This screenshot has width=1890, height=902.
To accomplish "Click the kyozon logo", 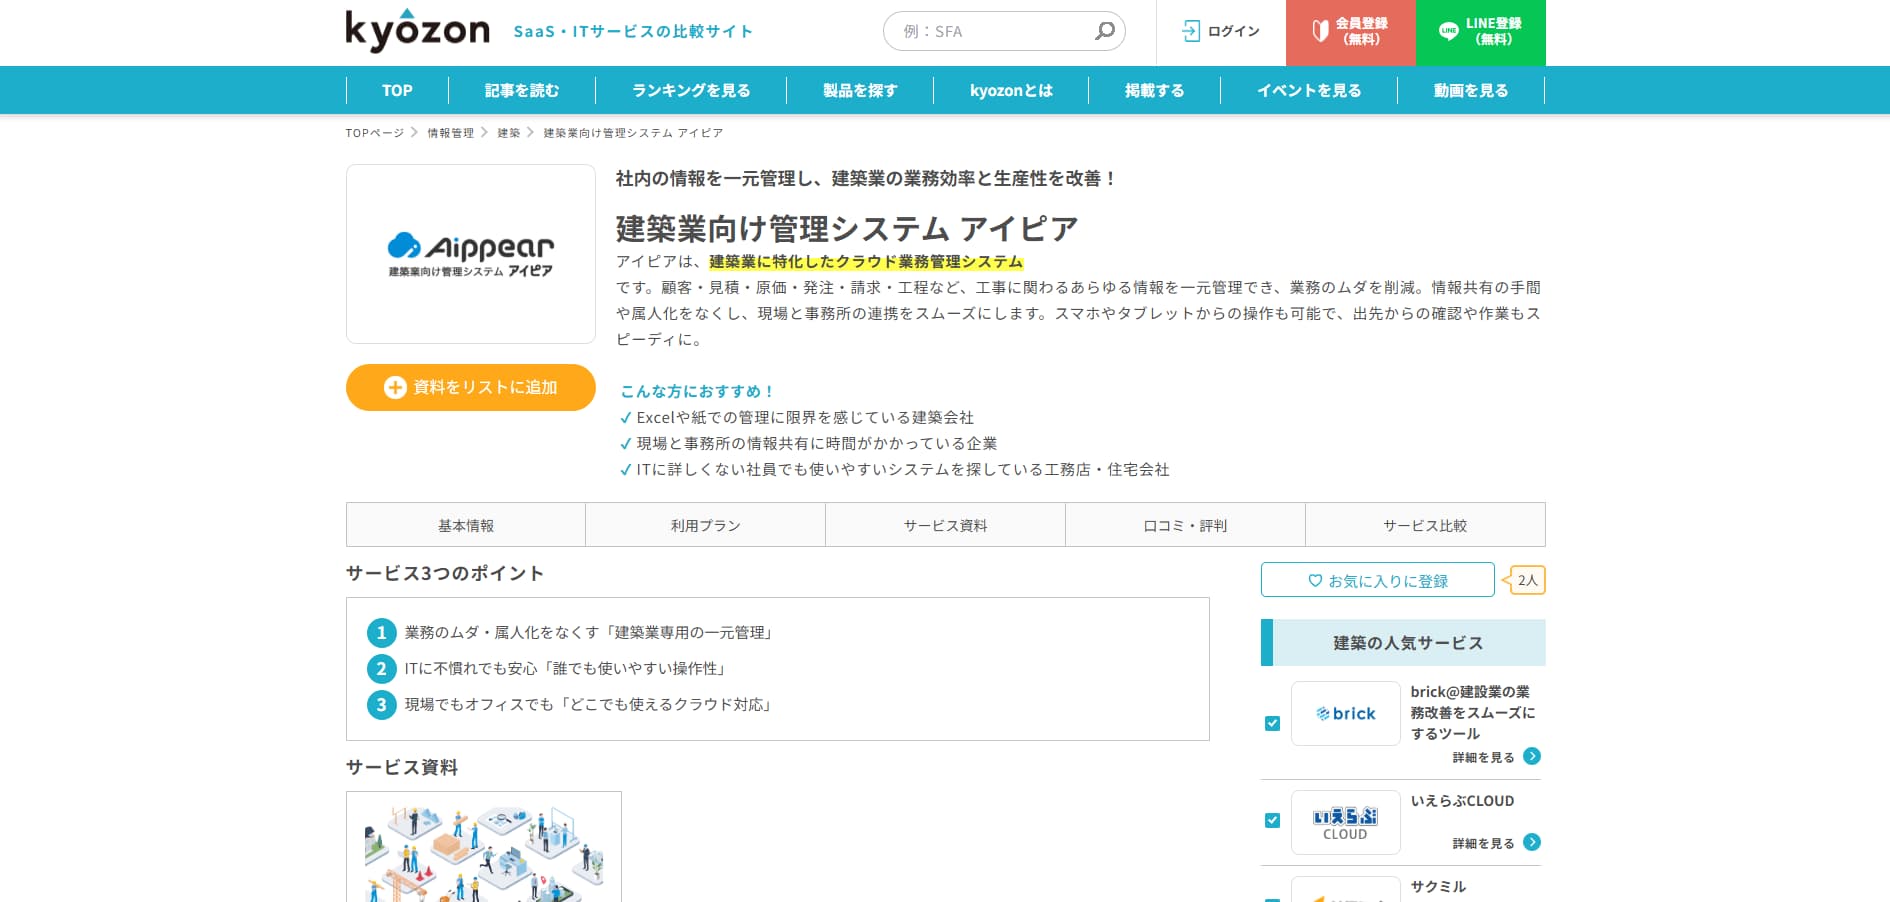I will (x=417, y=31).
